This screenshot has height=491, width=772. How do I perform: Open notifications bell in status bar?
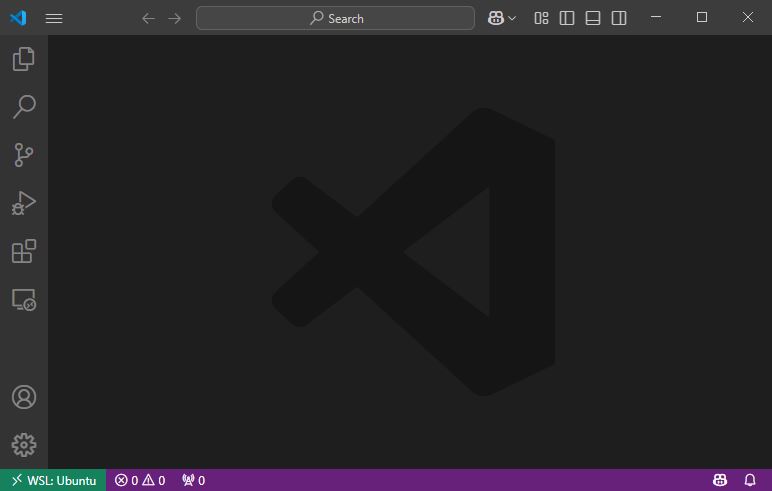pos(749,480)
